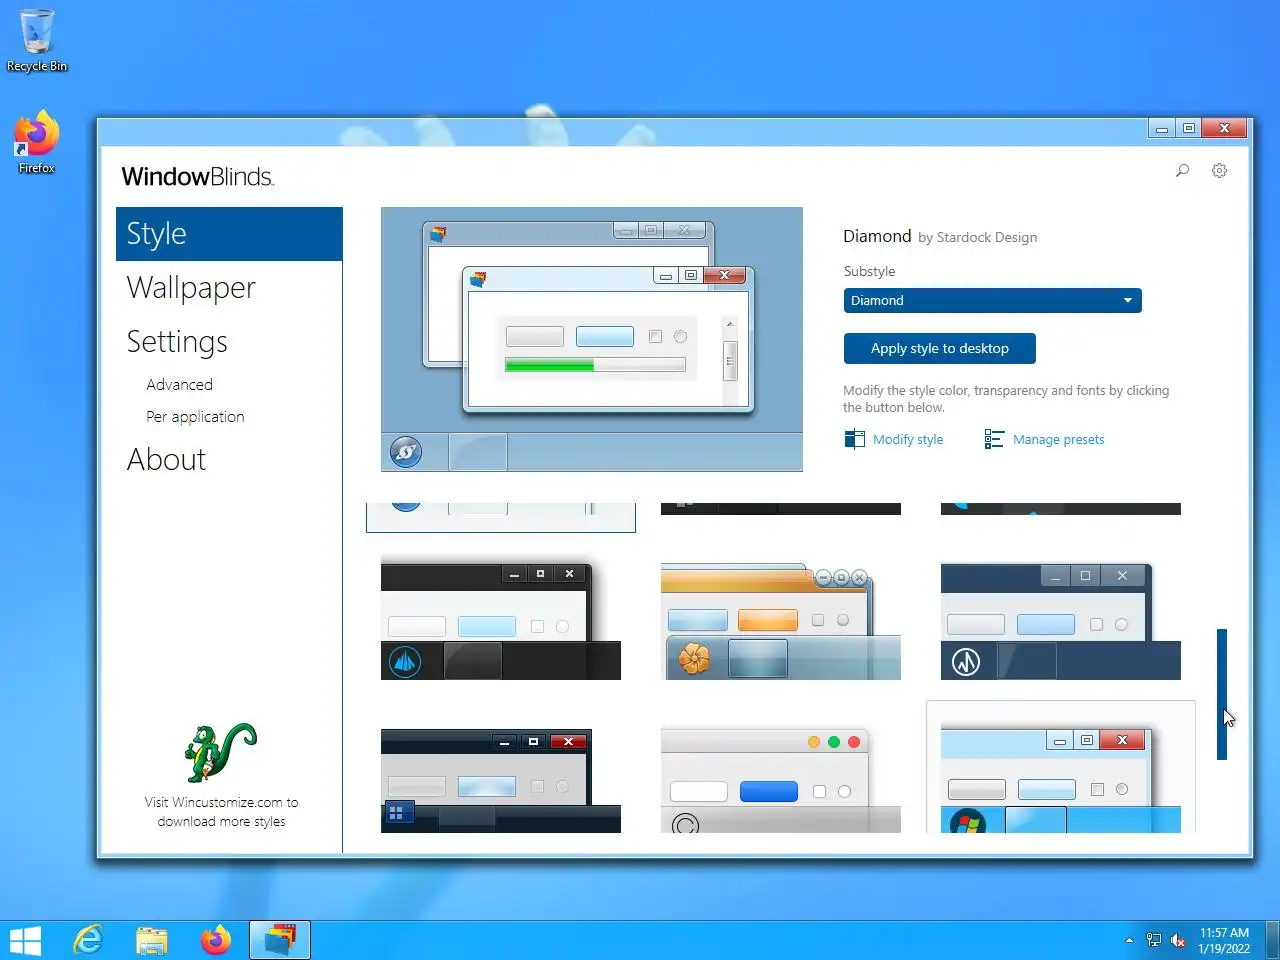Open the search magnifier in WindowBlinds
The width and height of the screenshot is (1280, 960).
1182,171
